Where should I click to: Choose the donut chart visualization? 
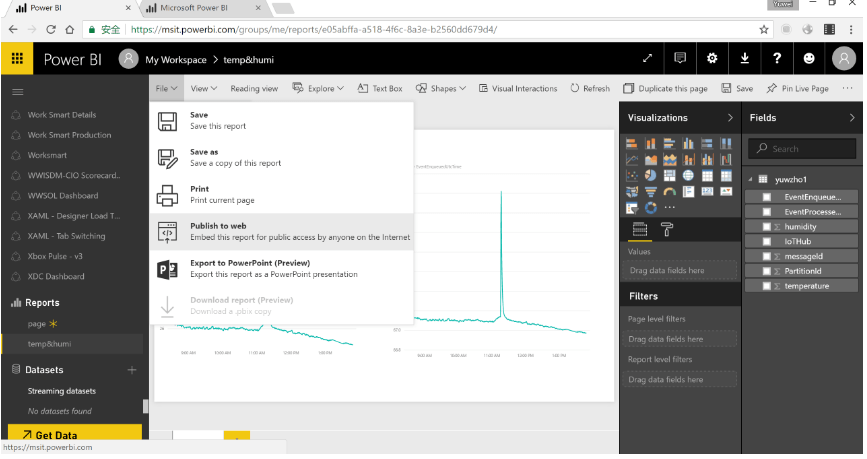[651, 208]
